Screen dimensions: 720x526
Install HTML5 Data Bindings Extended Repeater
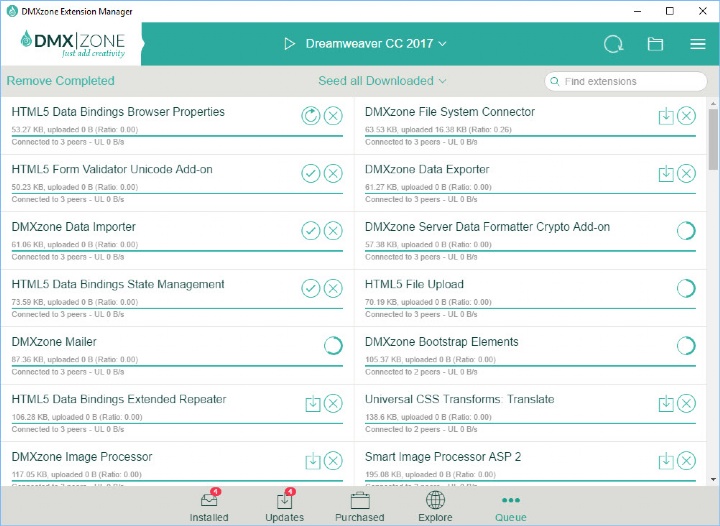[x=313, y=403]
